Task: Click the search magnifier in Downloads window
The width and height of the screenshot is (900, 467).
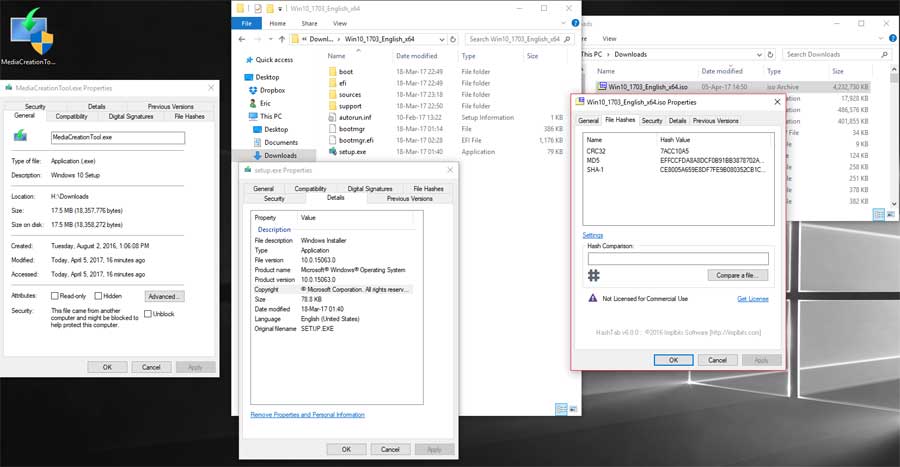Action: coord(884,55)
